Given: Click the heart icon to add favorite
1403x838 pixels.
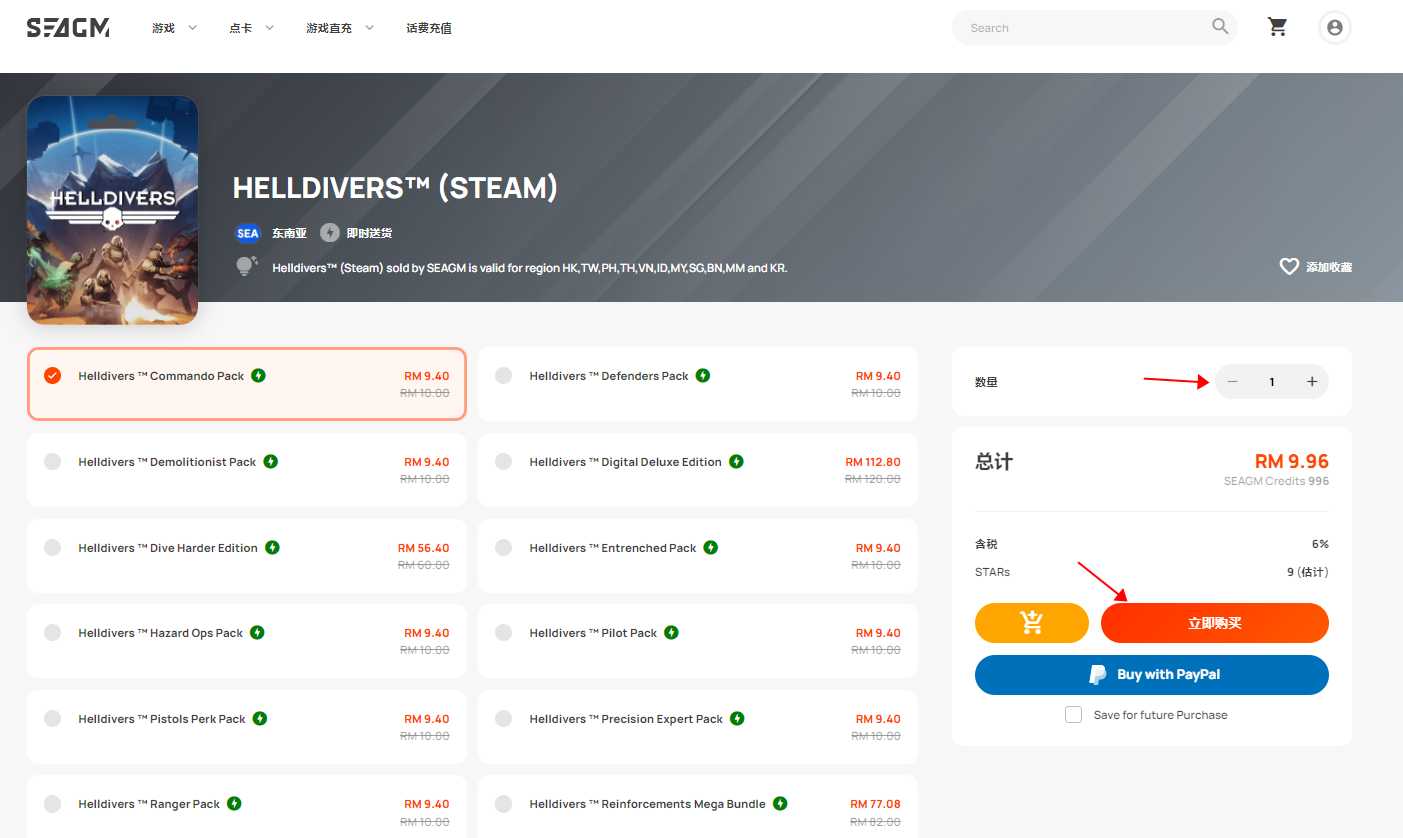Looking at the screenshot, I should [1289, 267].
